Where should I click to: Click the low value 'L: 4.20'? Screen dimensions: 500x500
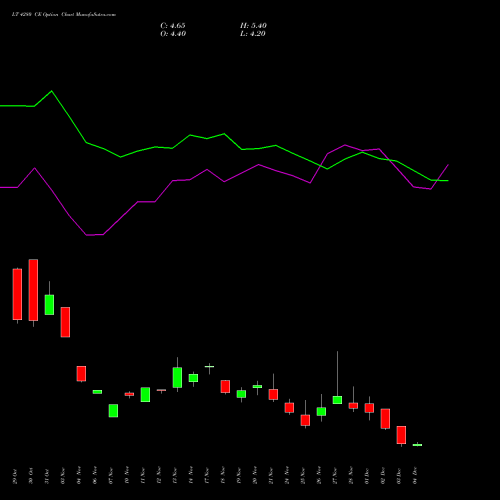tap(253, 34)
